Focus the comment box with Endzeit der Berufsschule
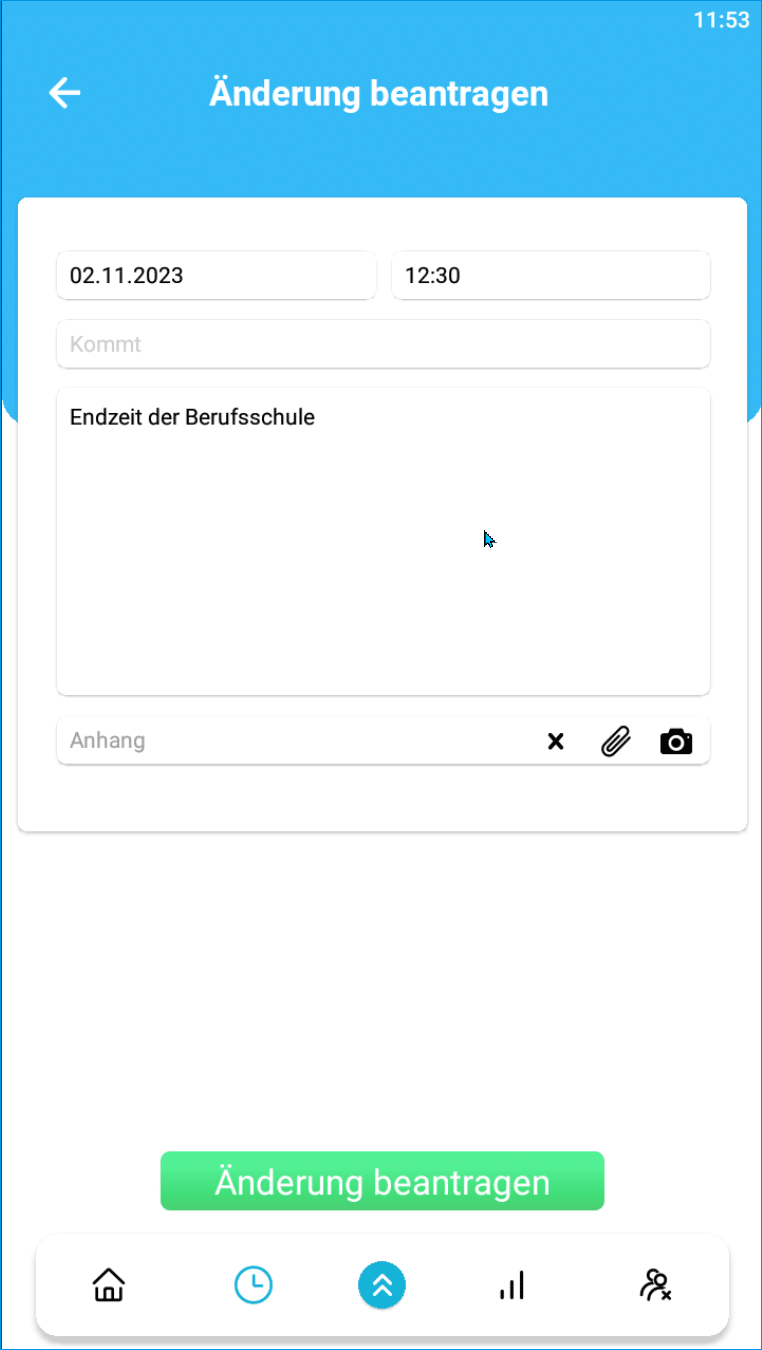 click(383, 541)
